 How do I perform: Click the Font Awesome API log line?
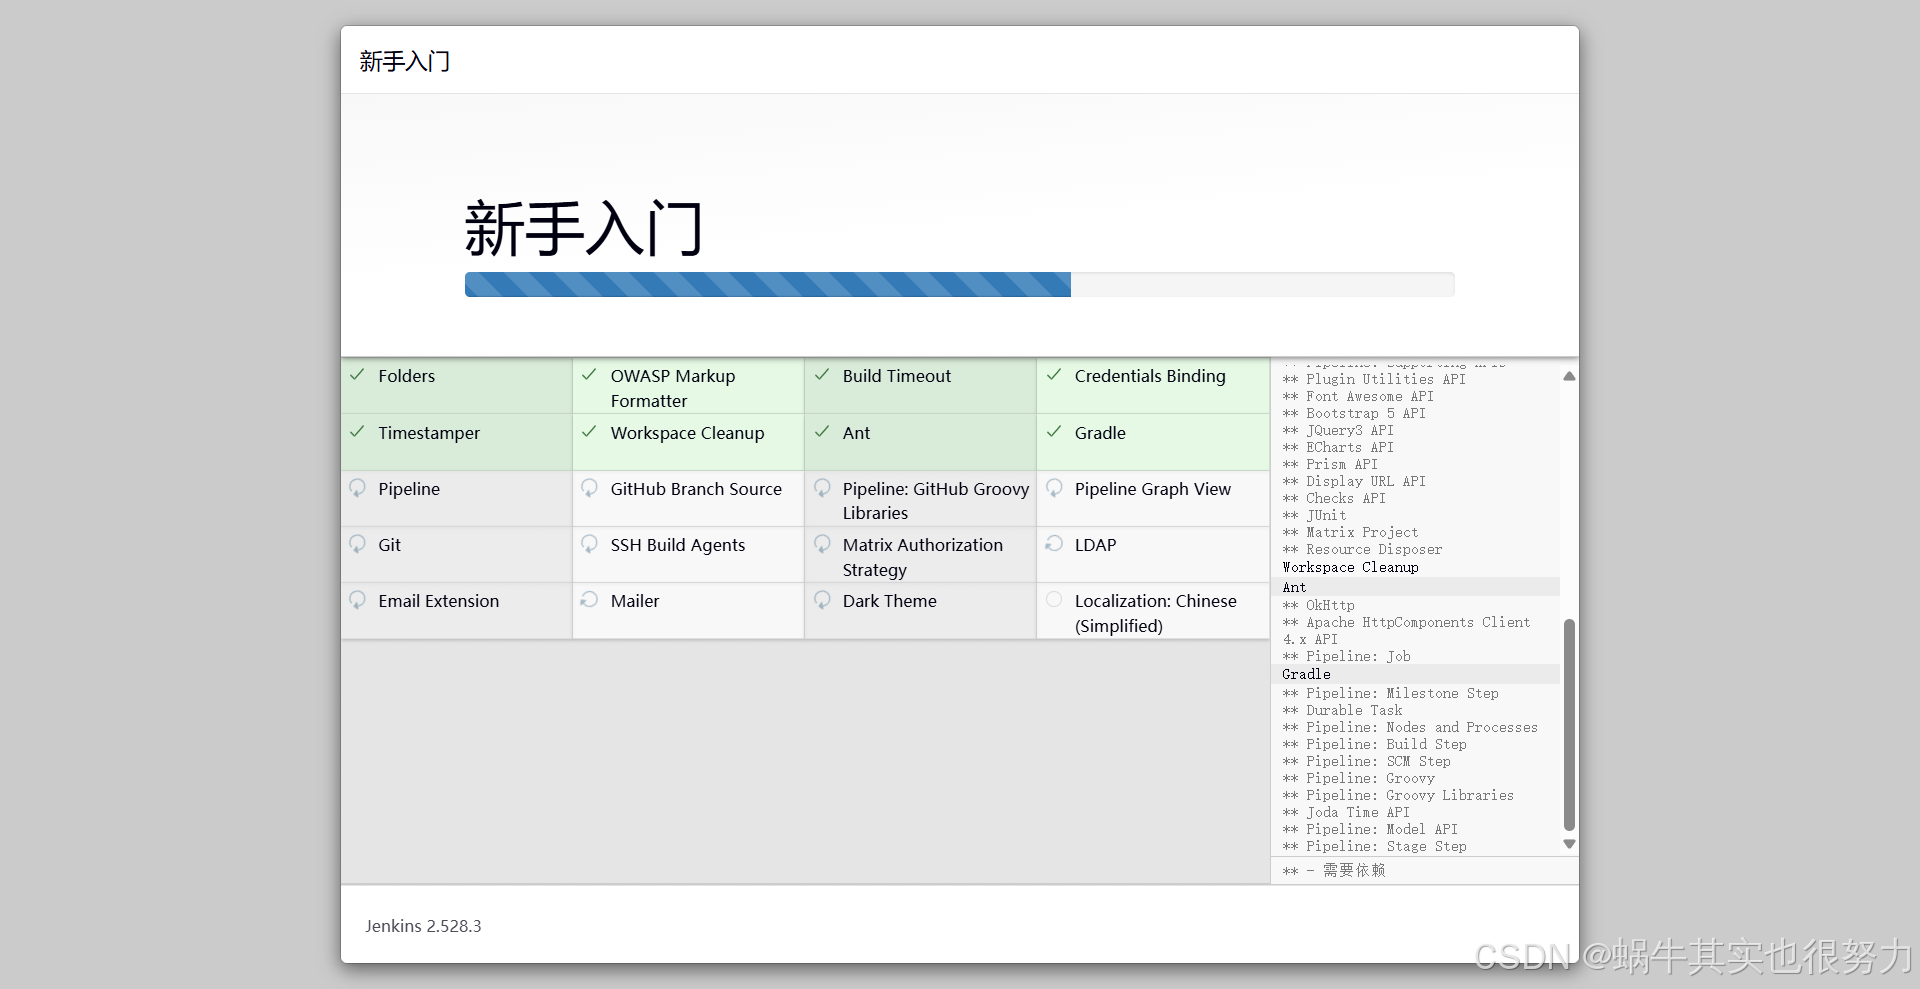[1358, 396]
